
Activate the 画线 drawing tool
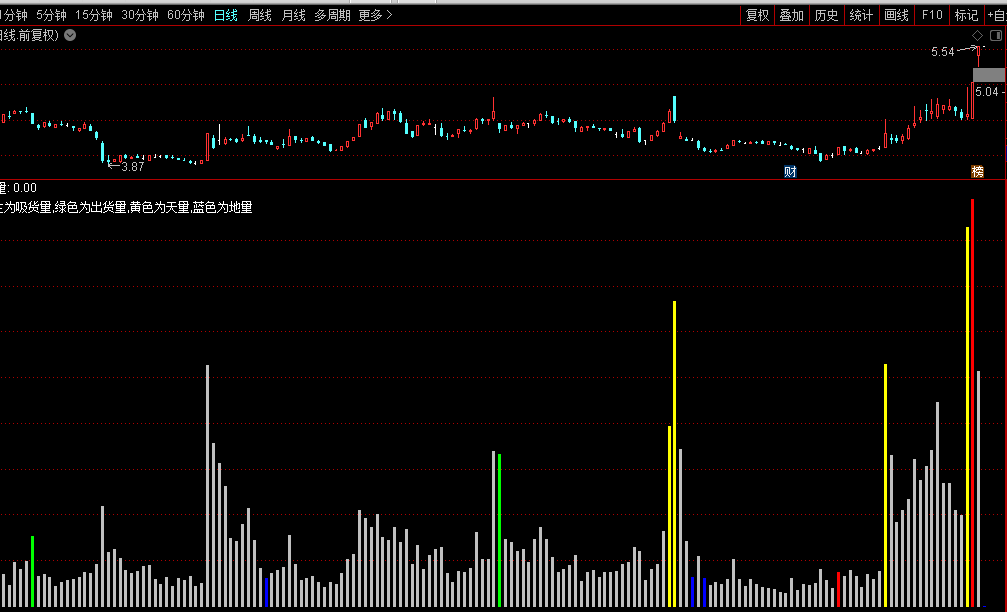(x=896, y=15)
